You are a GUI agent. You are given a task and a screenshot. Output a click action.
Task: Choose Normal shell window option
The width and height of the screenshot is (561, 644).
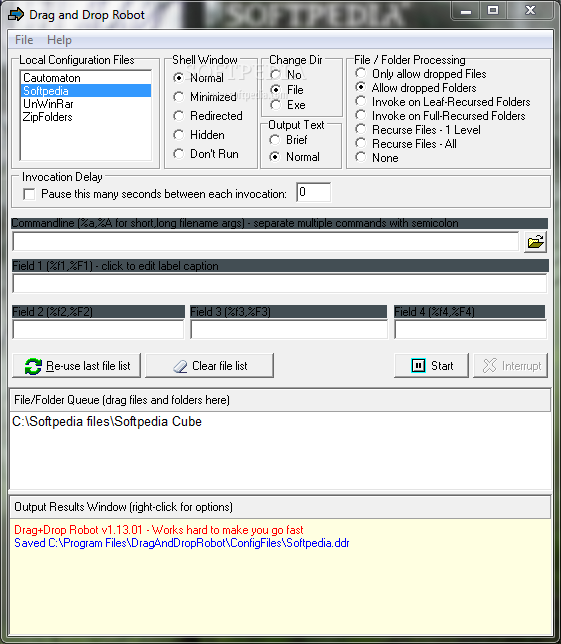(199, 78)
